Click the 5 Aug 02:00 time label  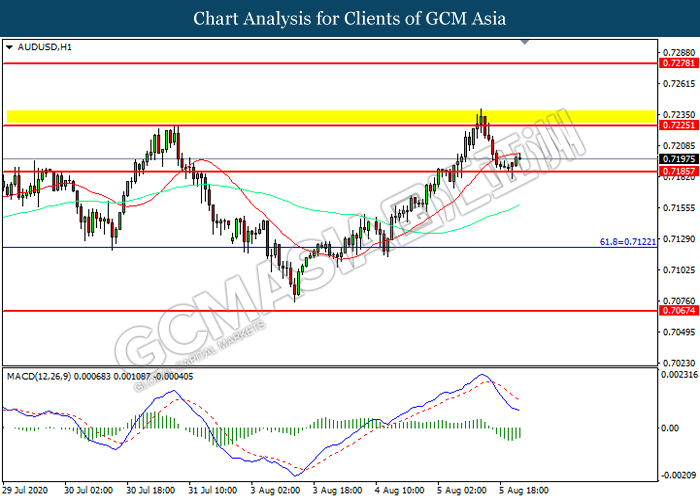[462, 490]
